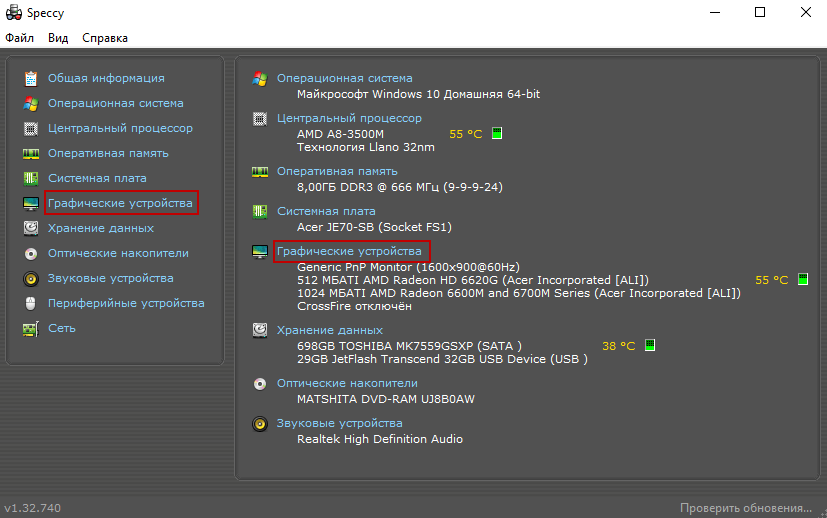The width and height of the screenshot is (827, 518).
Task: Click the Оперативная память RAM icon in sidebar
Action: 30,153
